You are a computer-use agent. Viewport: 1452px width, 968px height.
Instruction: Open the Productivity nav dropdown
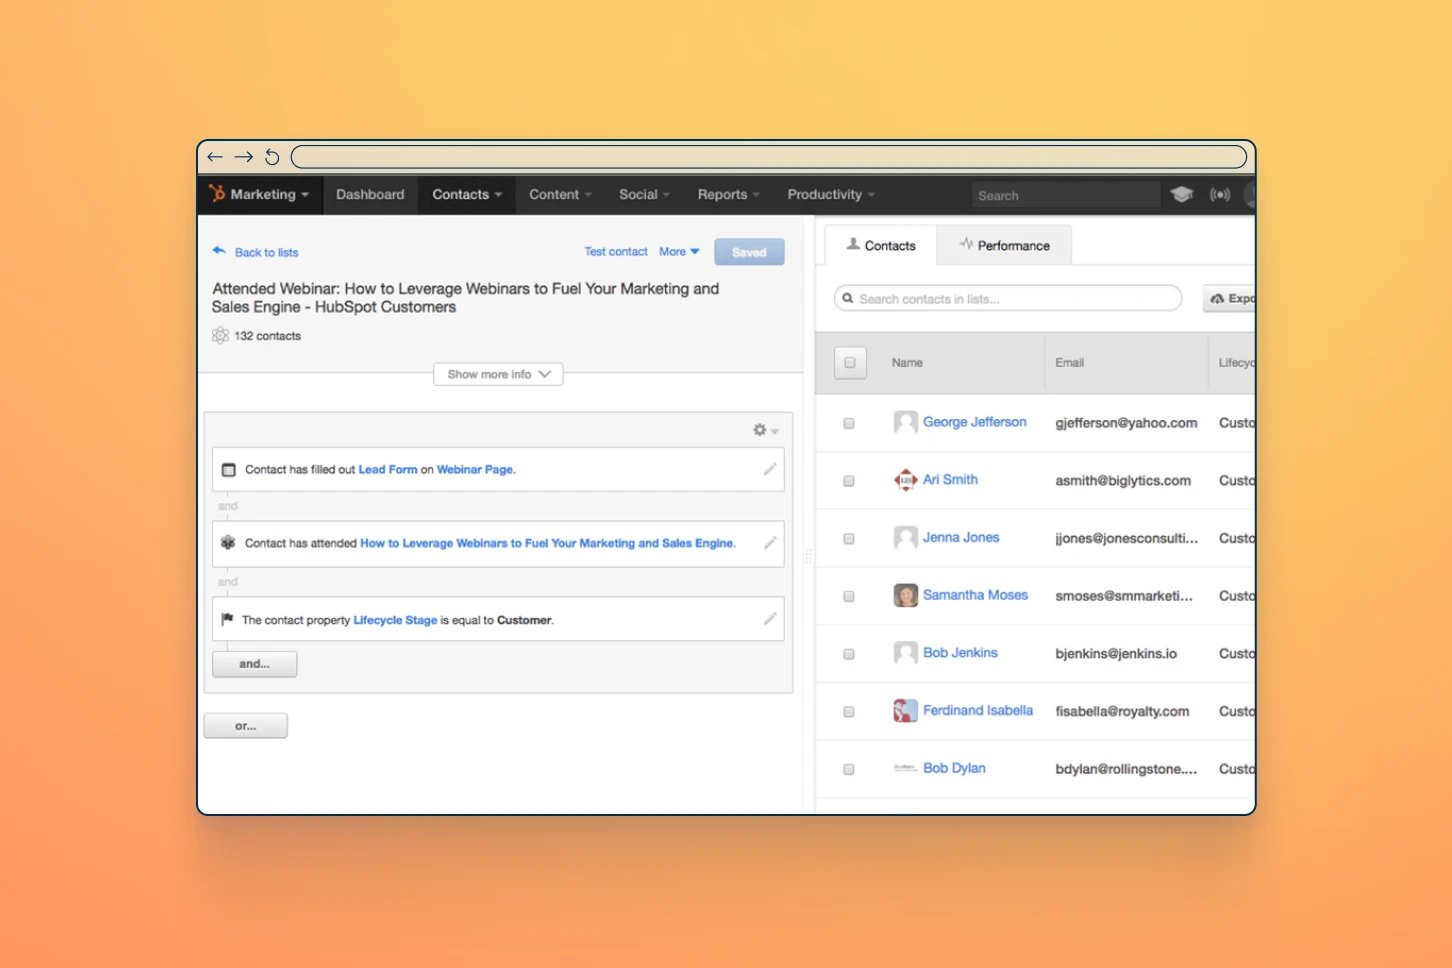831,194
